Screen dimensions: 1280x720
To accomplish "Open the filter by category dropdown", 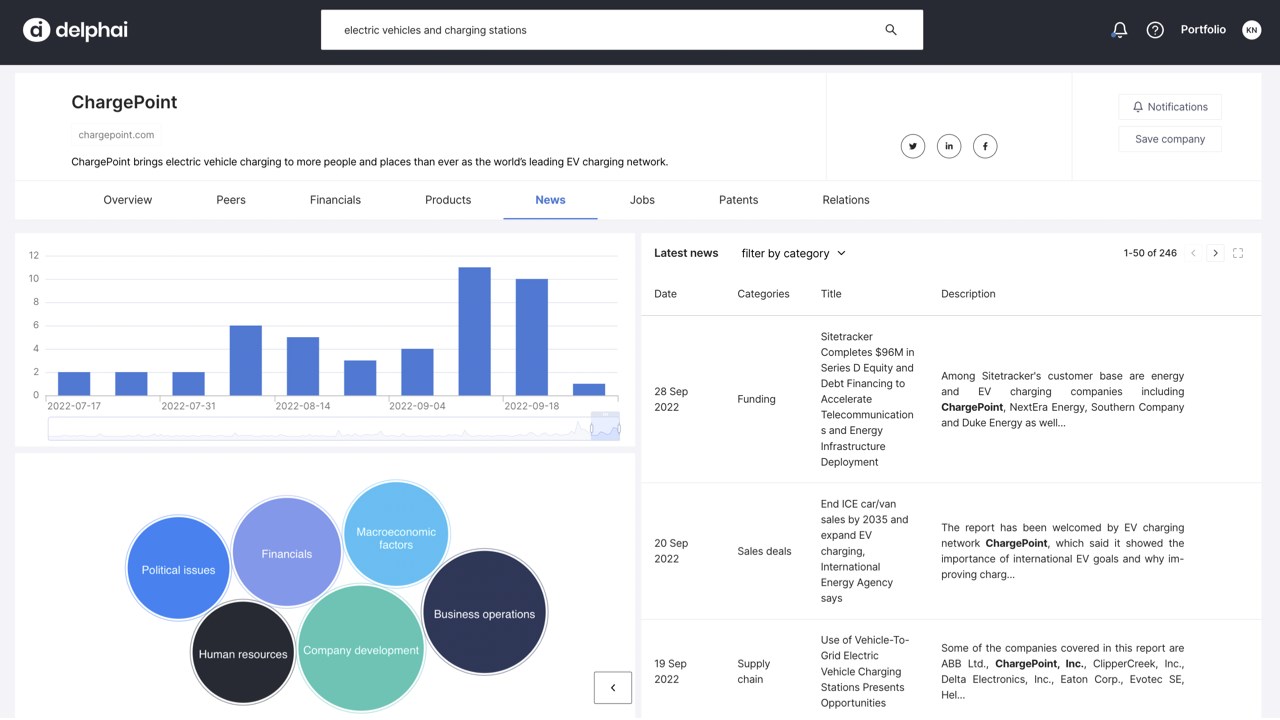I will [x=794, y=253].
